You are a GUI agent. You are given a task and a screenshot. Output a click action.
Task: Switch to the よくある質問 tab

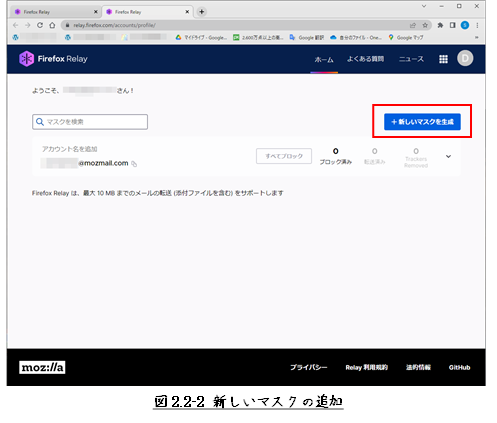tap(365, 59)
